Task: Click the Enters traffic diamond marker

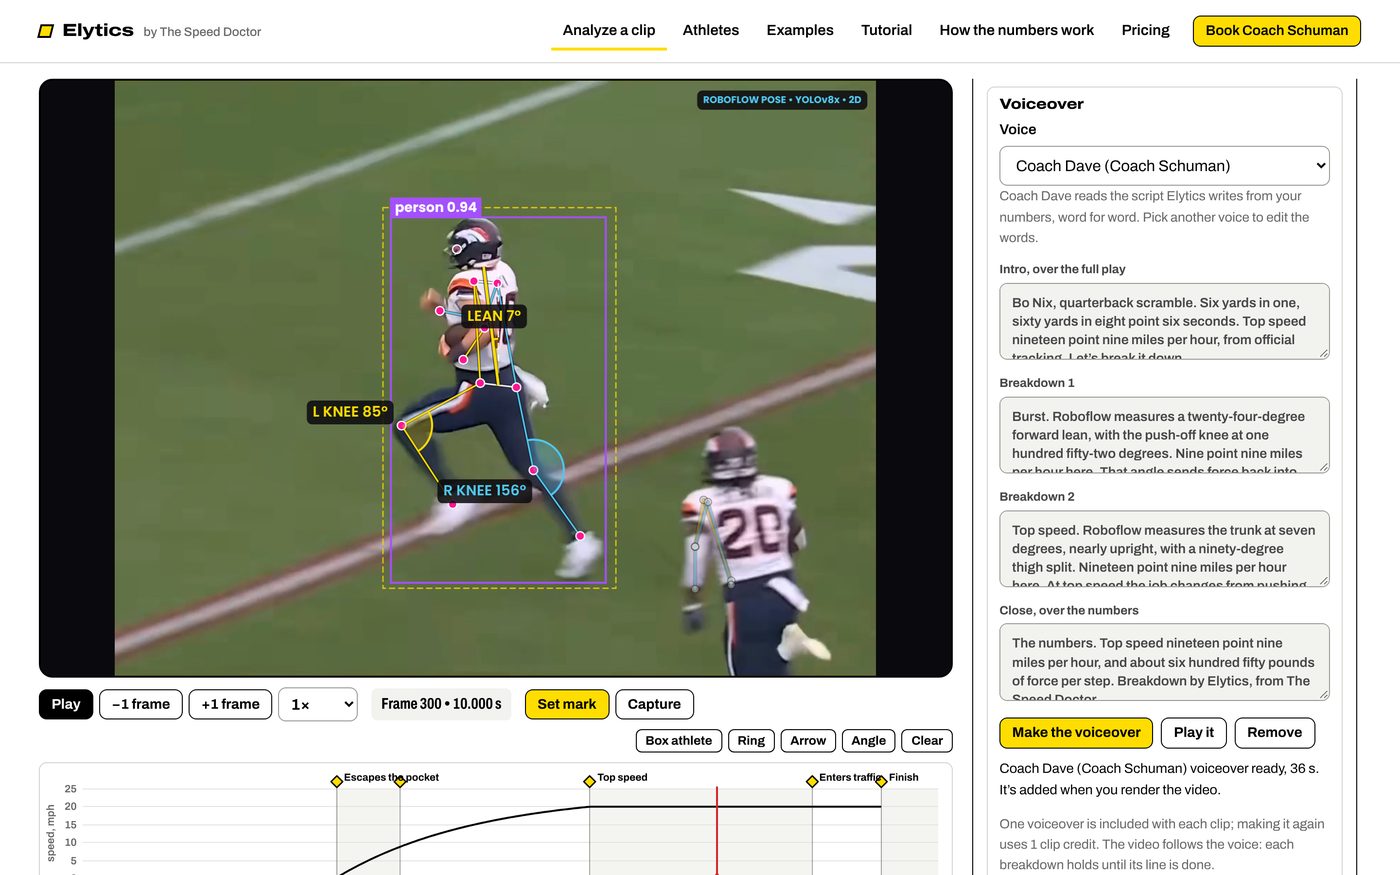Action: pos(812,781)
